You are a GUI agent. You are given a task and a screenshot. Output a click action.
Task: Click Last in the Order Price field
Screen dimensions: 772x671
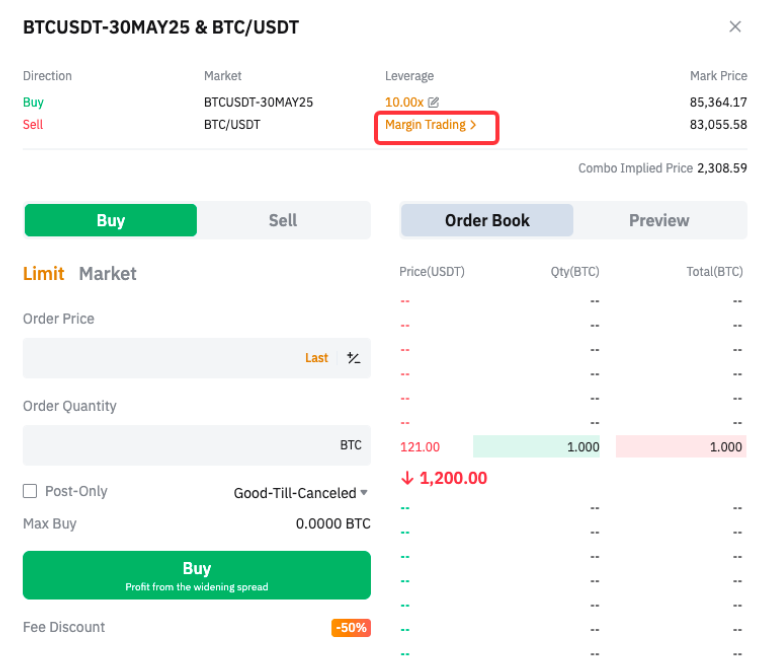[317, 358]
